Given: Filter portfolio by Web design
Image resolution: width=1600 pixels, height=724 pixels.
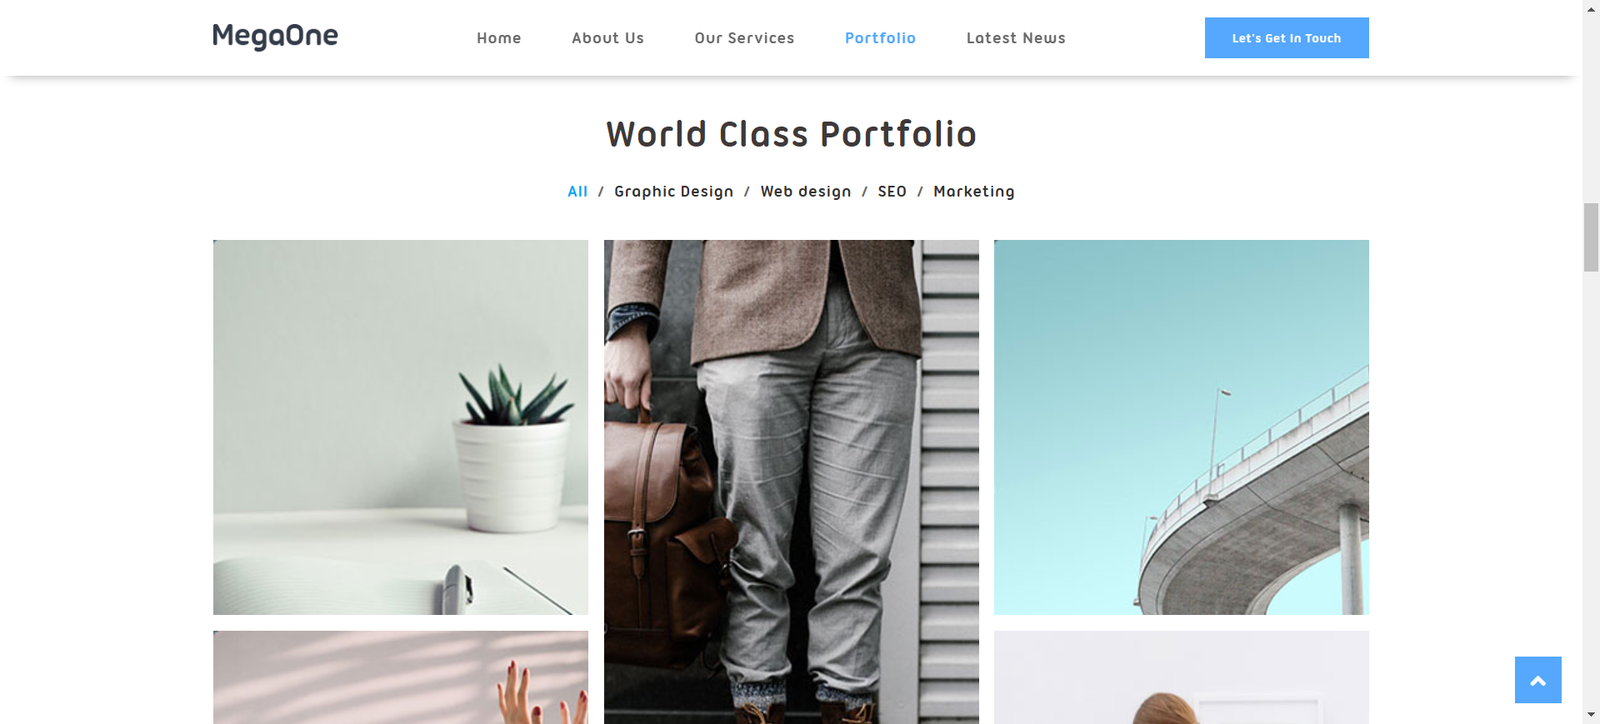Looking at the screenshot, I should click(x=806, y=191).
